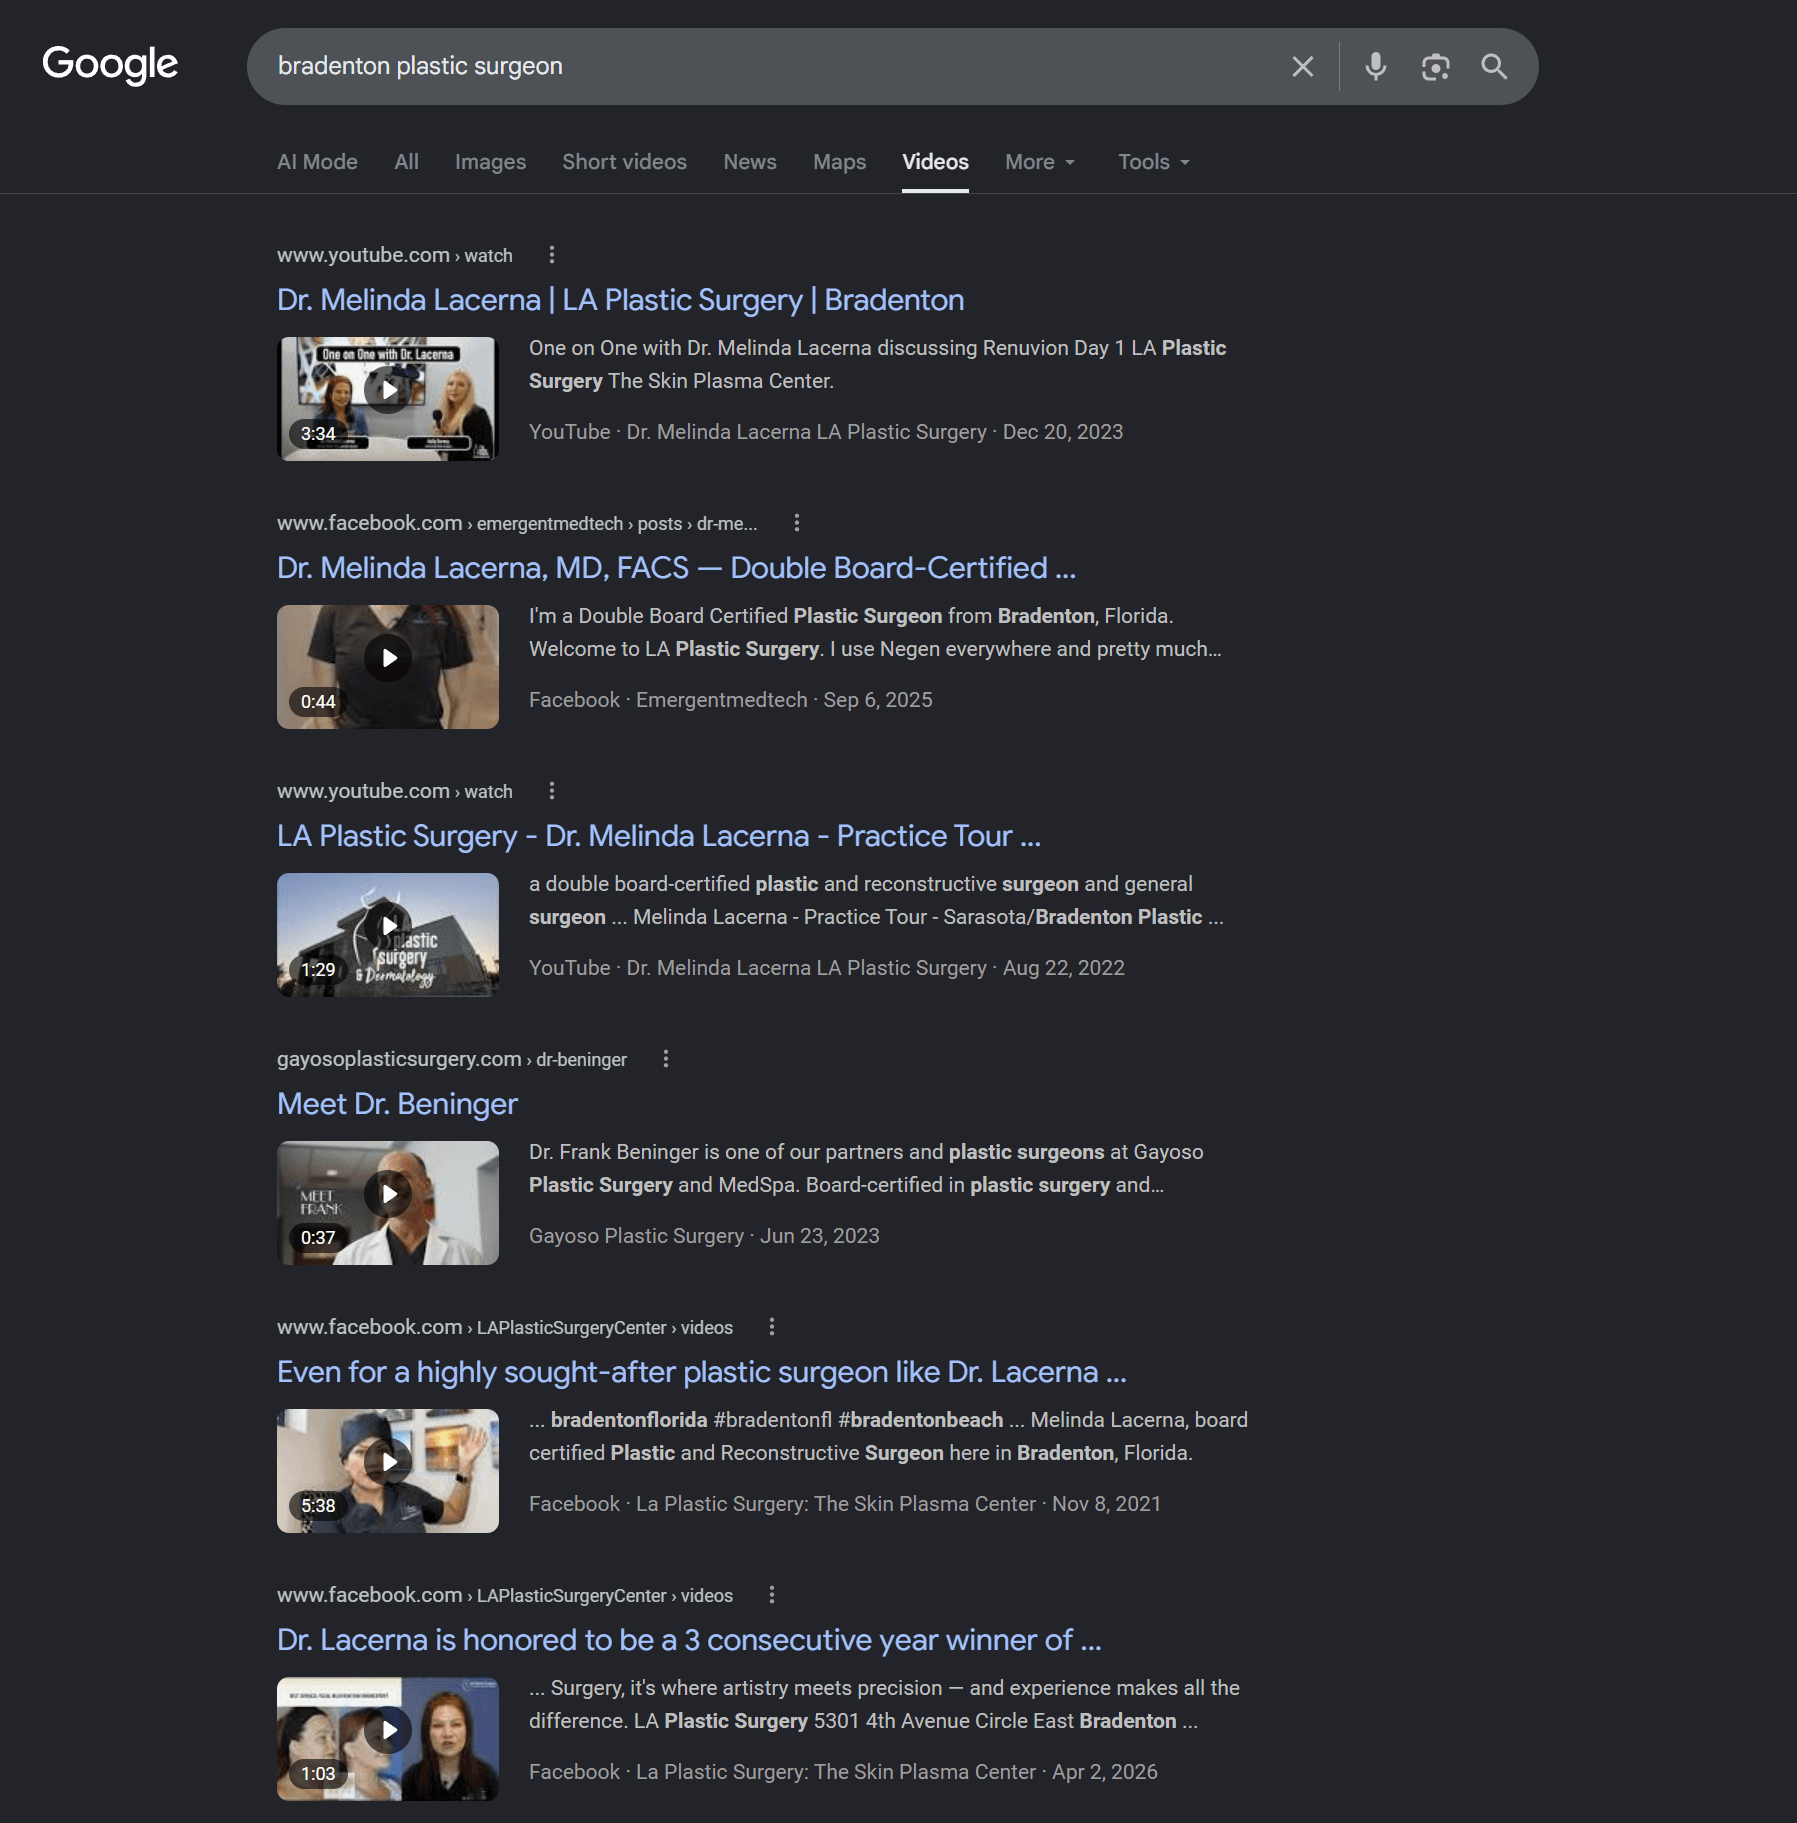The width and height of the screenshot is (1797, 1823).
Task: Expand the More search filters dropdown
Action: point(1040,162)
